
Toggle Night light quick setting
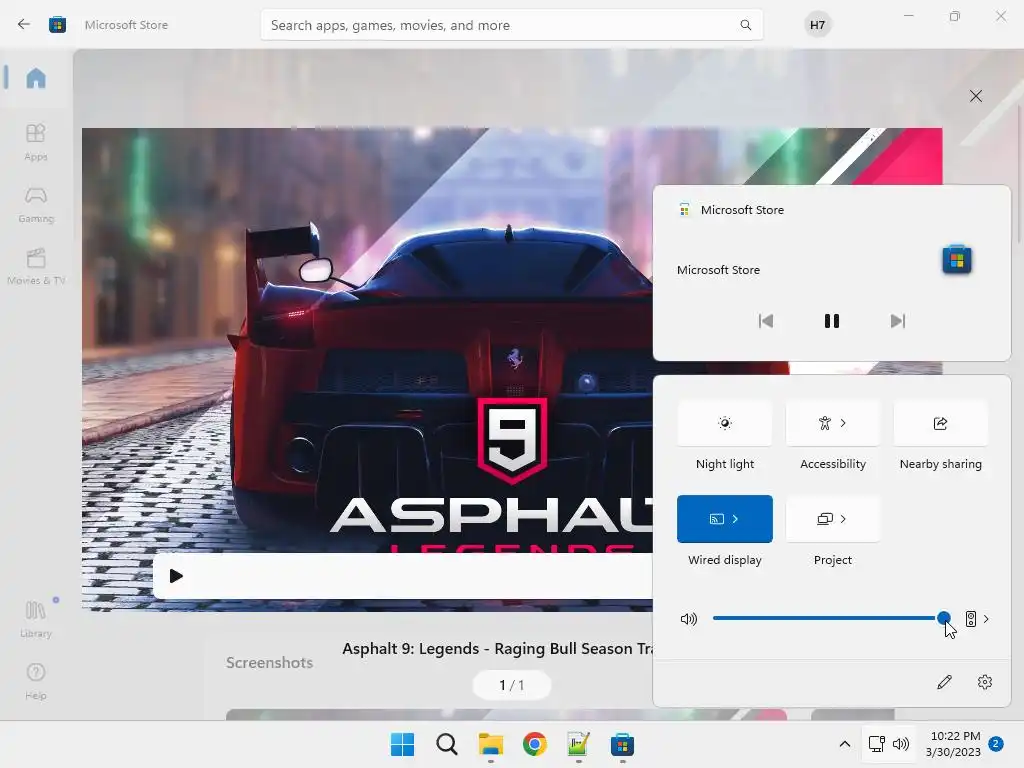pos(725,423)
